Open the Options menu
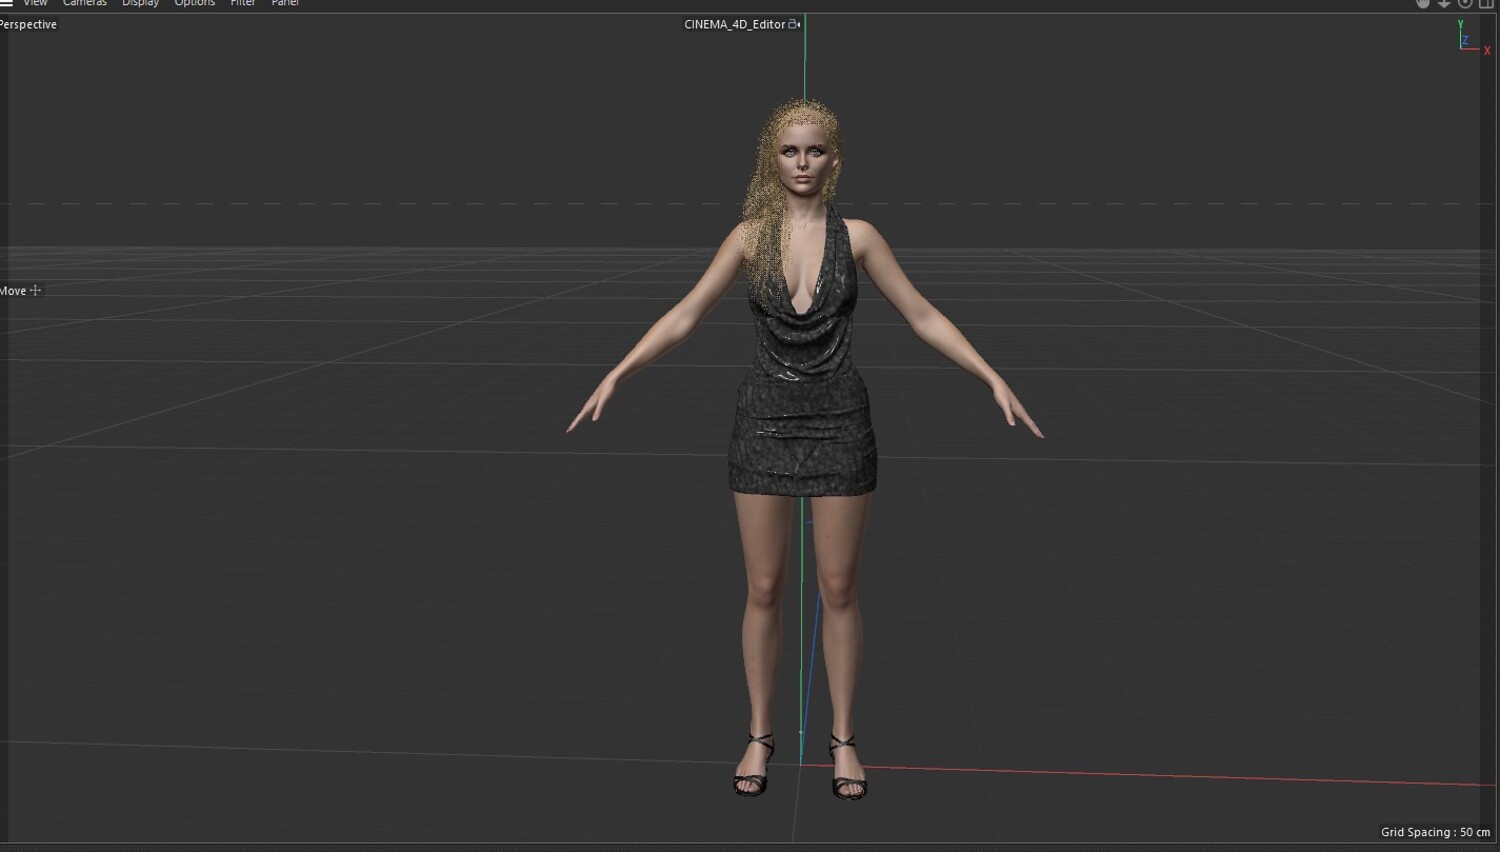1500x852 pixels. tap(195, 3)
